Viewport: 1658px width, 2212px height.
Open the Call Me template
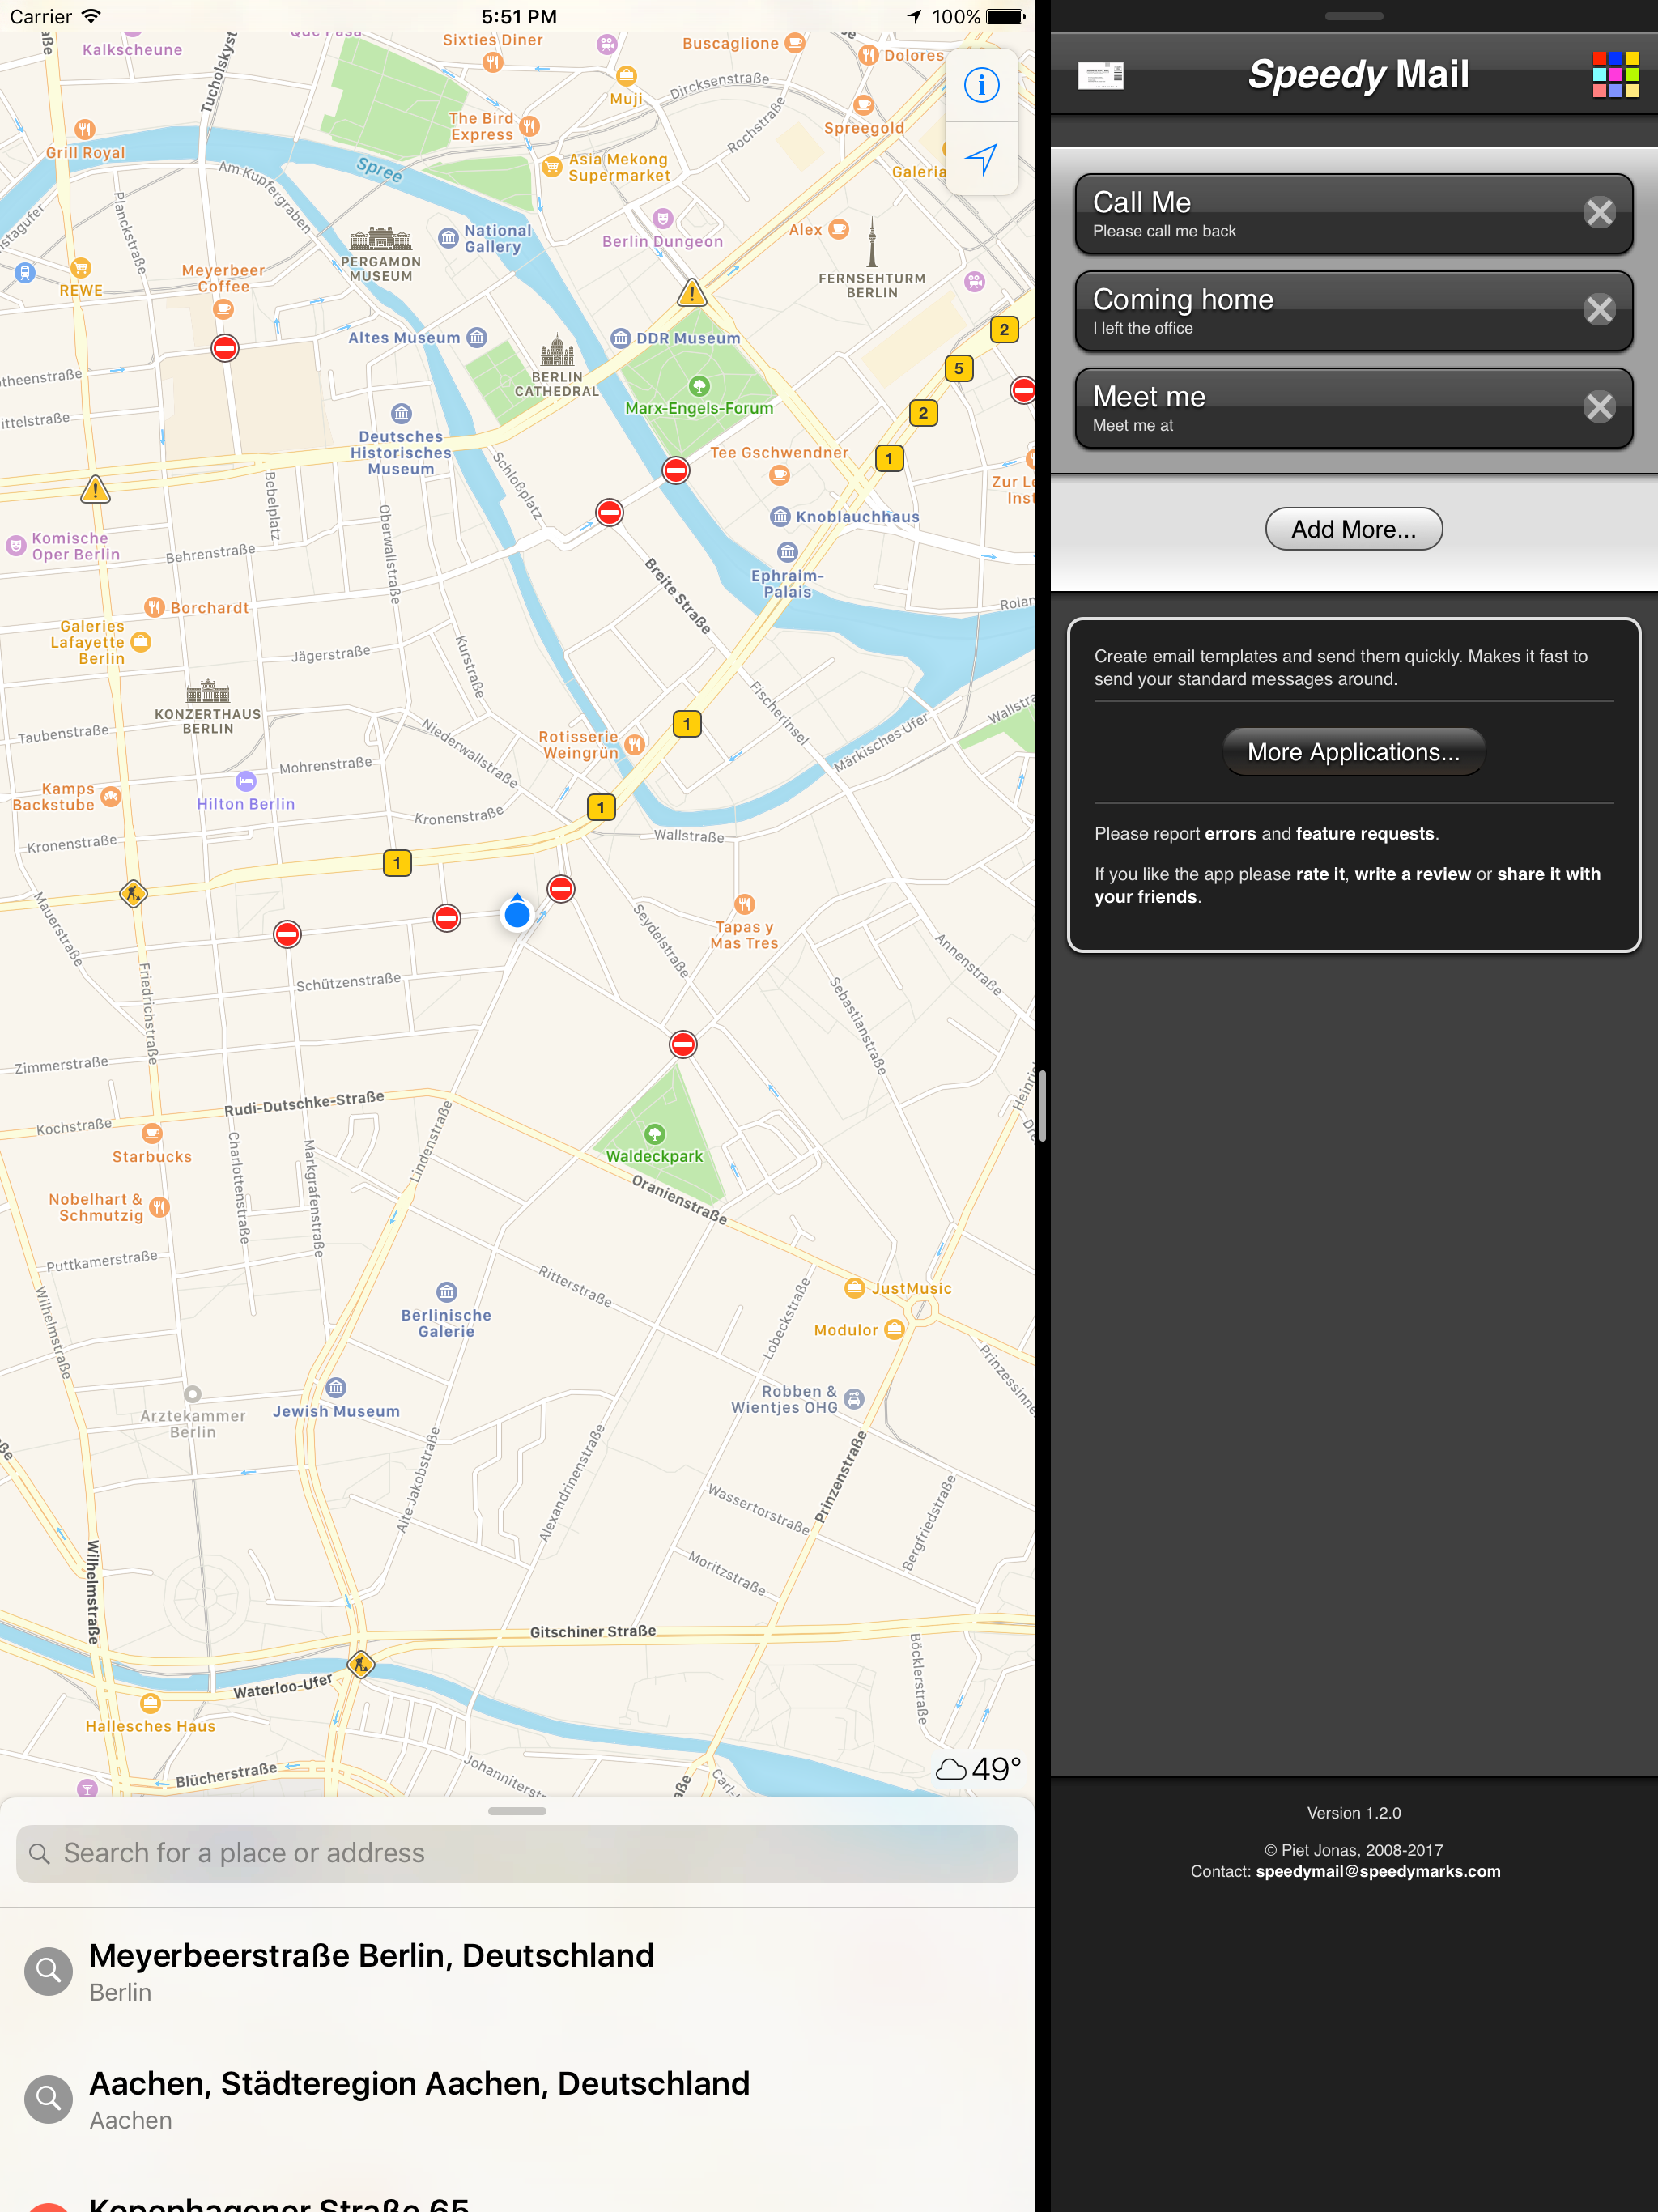pos(1353,214)
